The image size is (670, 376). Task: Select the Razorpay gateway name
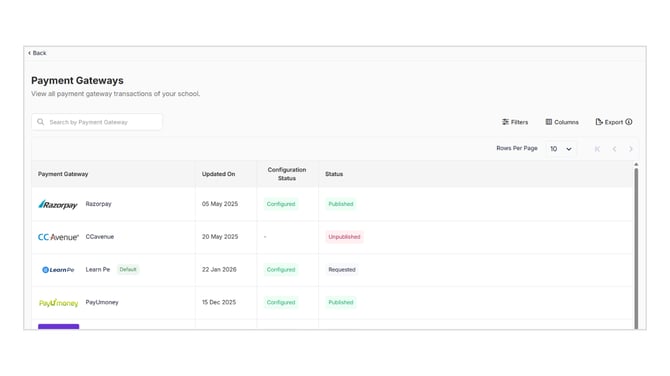(98, 204)
